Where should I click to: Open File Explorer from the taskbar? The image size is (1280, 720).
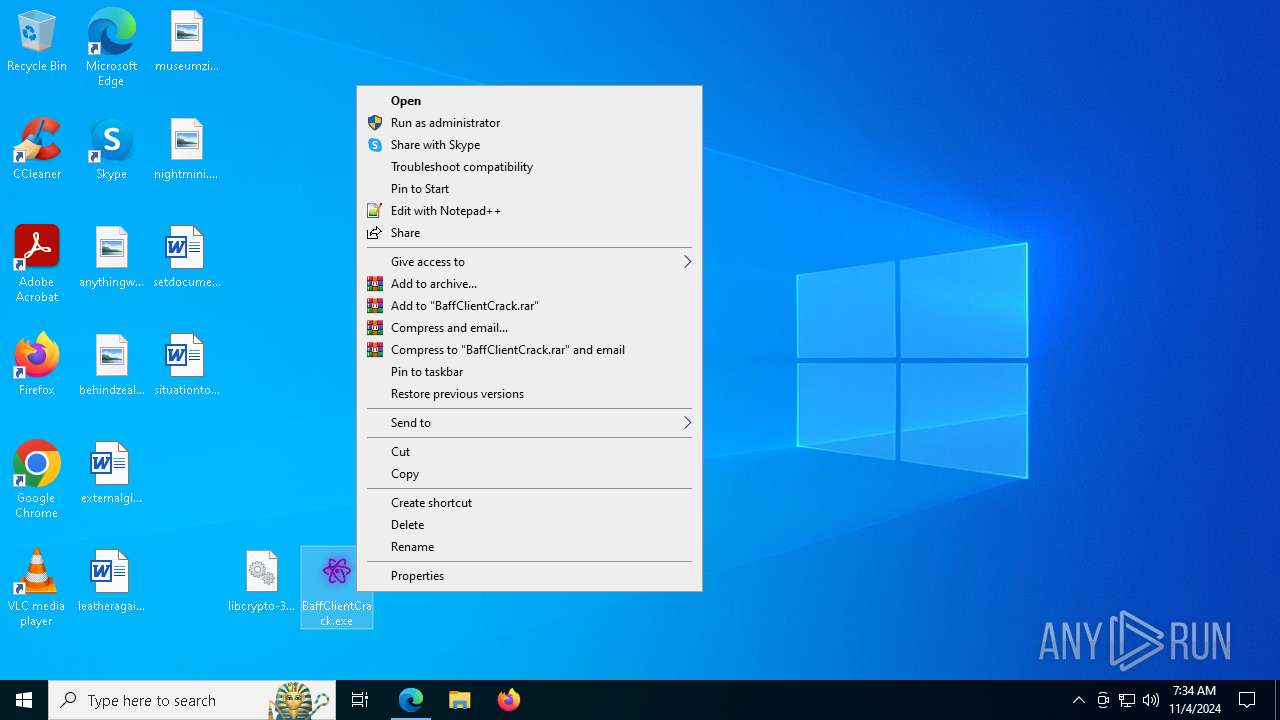tap(459, 700)
